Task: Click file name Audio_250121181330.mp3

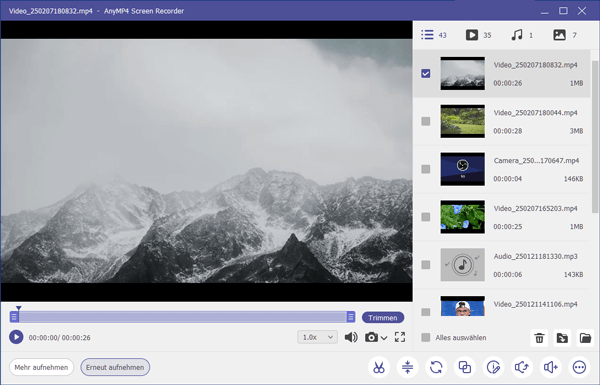Action: click(x=535, y=256)
